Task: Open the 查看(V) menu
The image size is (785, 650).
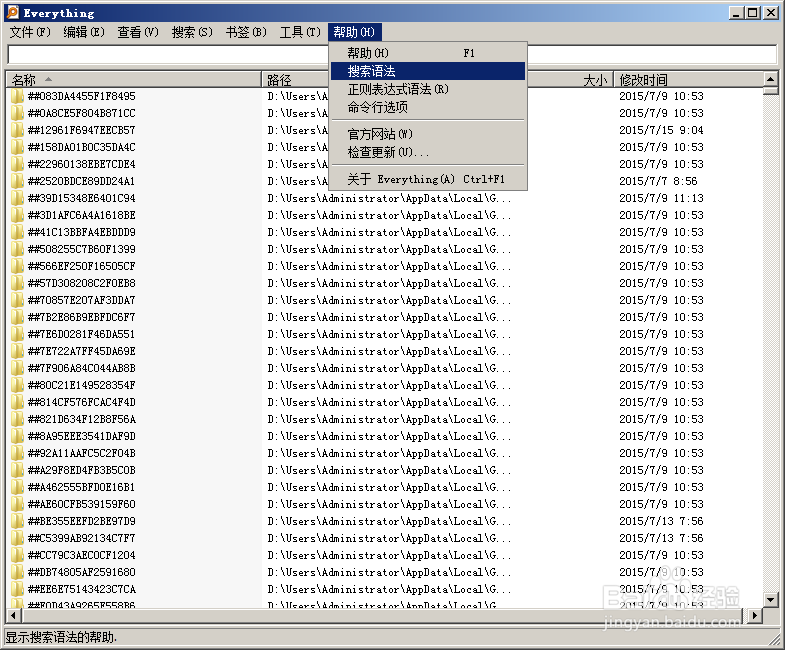Action: click(x=138, y=32)
